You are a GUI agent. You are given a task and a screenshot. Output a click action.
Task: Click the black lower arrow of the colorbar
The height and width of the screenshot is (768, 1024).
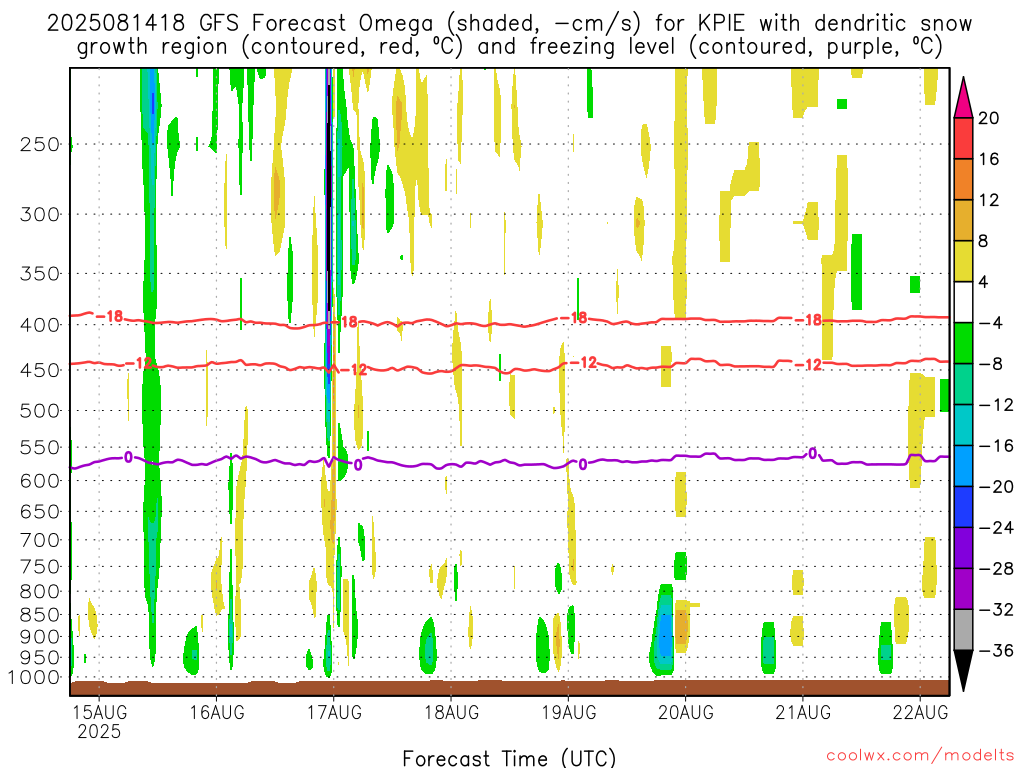pos(963,671)
